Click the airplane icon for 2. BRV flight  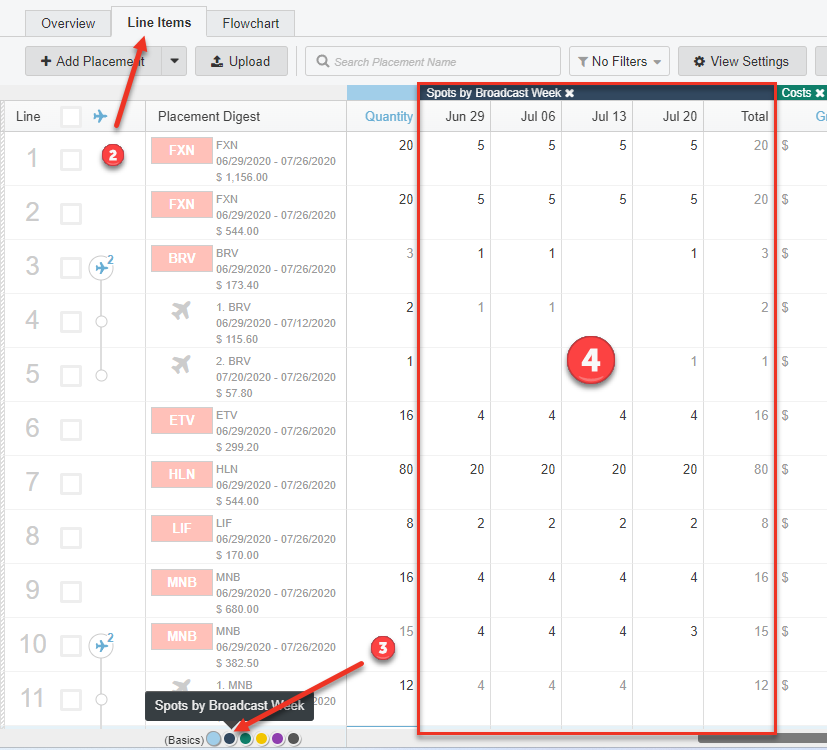(181, 365)
